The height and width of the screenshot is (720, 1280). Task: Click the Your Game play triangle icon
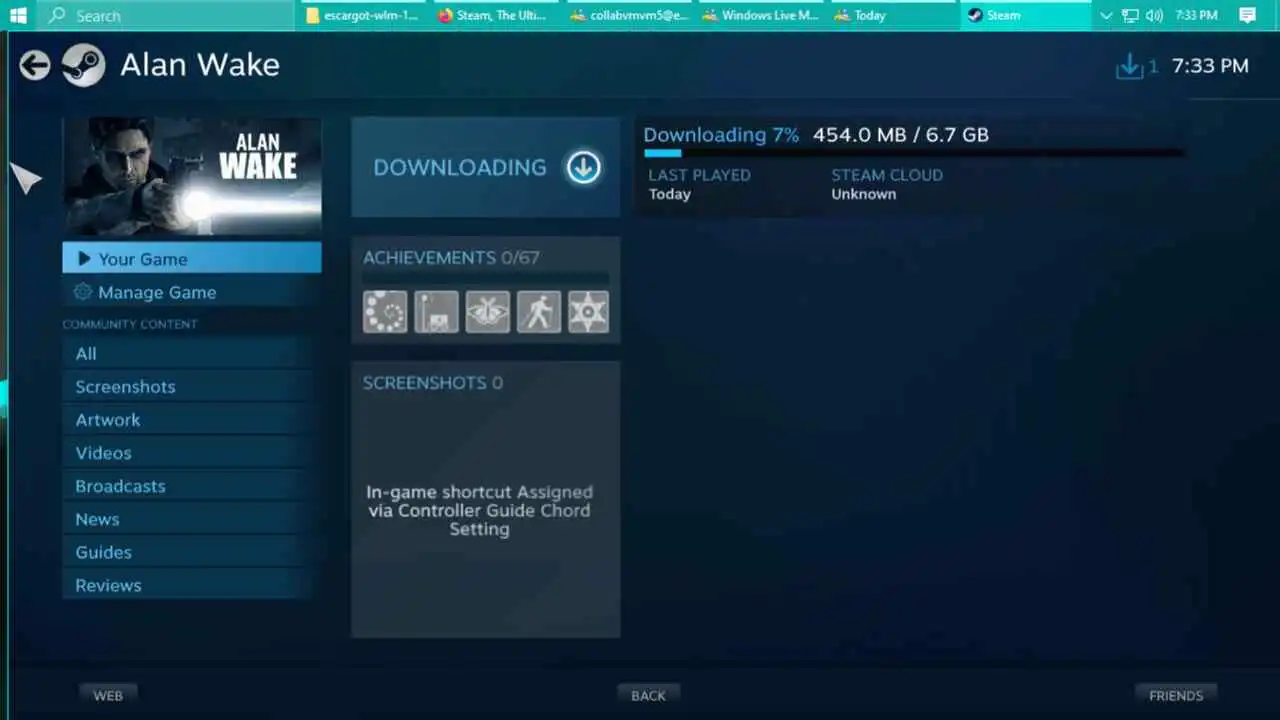(84, 259)
